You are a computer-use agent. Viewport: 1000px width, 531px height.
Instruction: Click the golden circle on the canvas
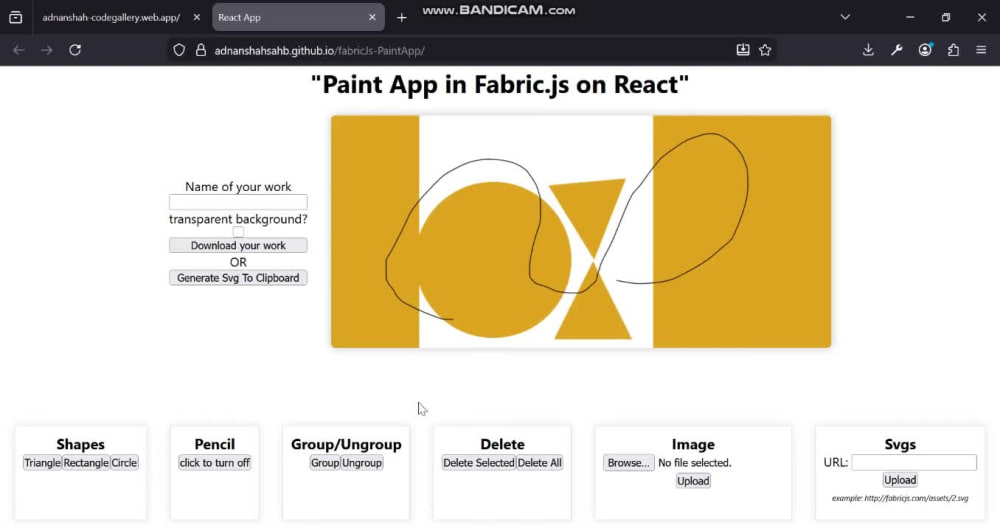(x=494, y=260)
